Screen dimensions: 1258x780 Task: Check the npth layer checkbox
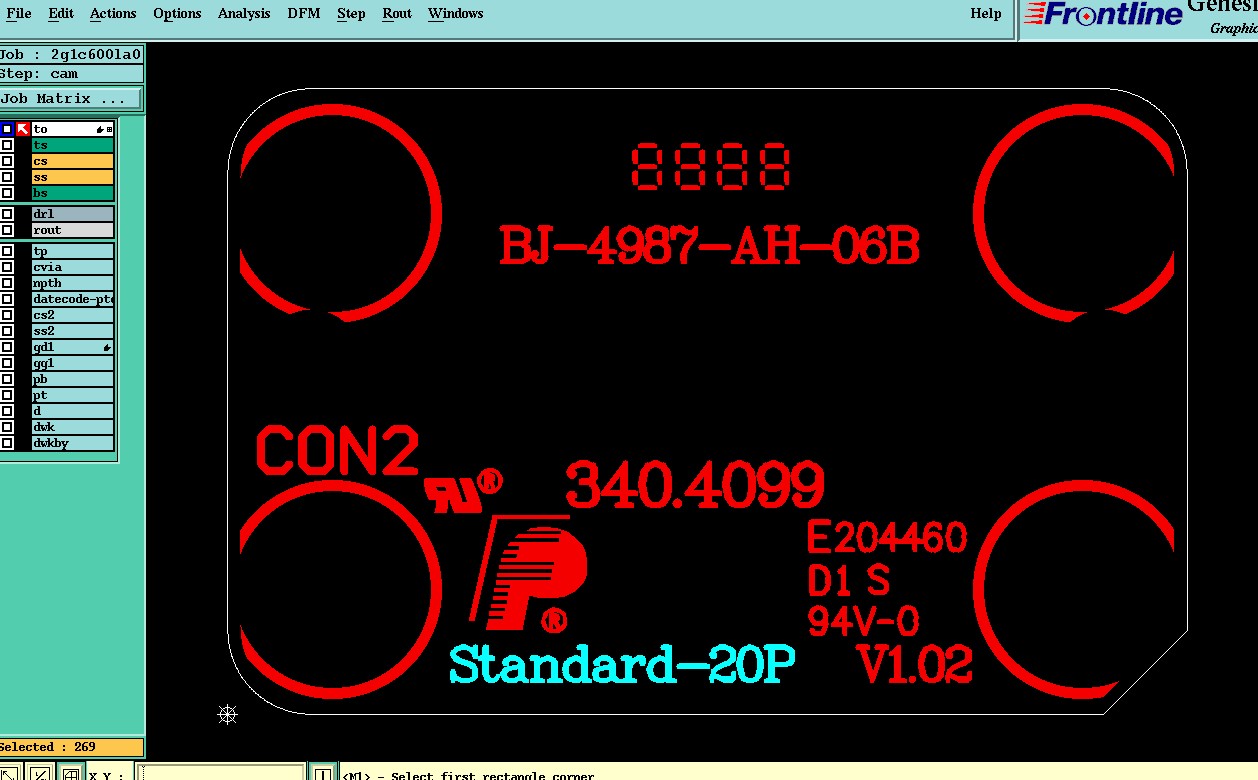coord(7,283)
